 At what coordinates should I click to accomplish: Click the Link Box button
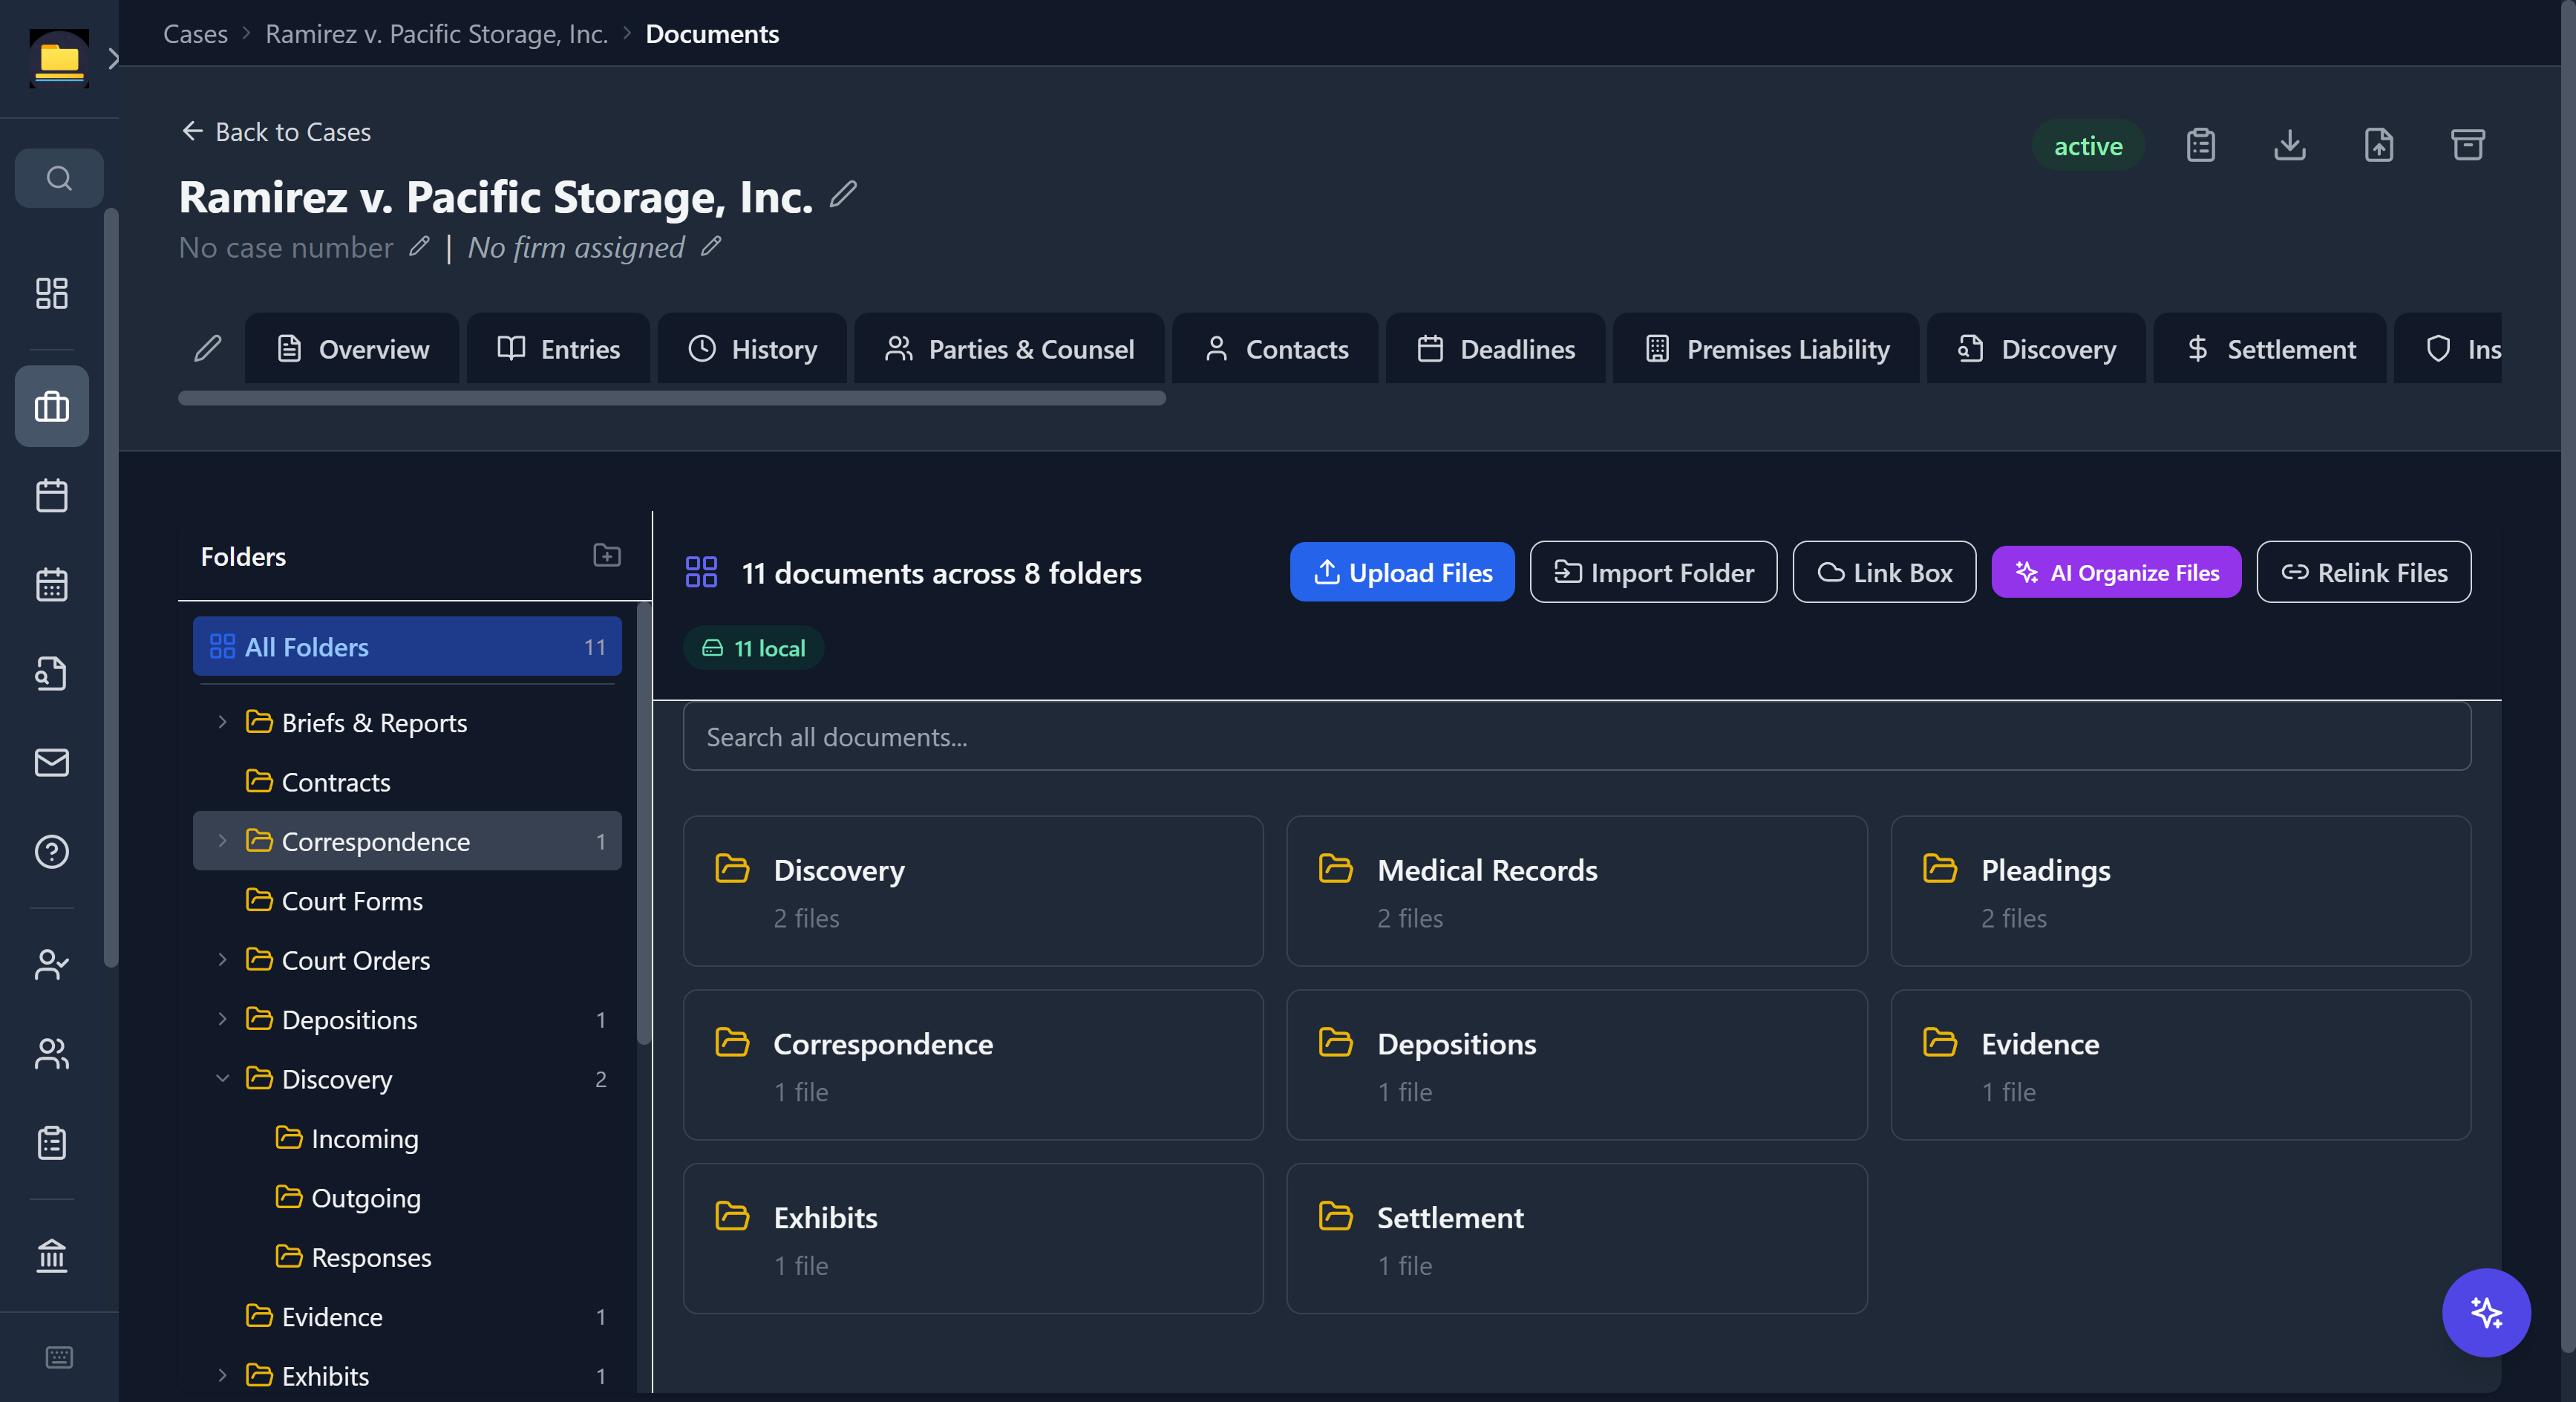point(1884,572)
